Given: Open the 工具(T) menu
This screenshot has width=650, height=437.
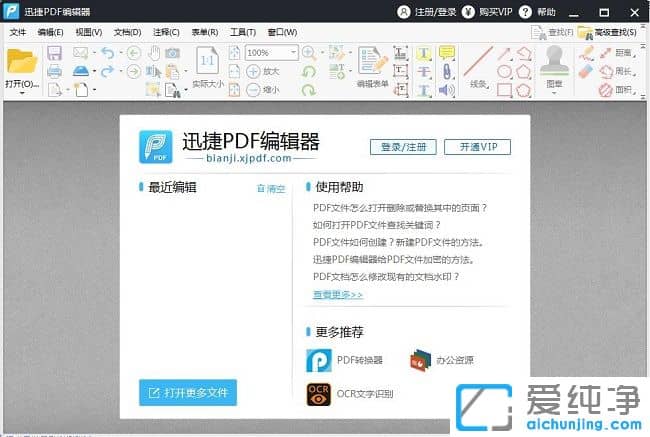Looking at the screenshot, I should pos(243,32).
